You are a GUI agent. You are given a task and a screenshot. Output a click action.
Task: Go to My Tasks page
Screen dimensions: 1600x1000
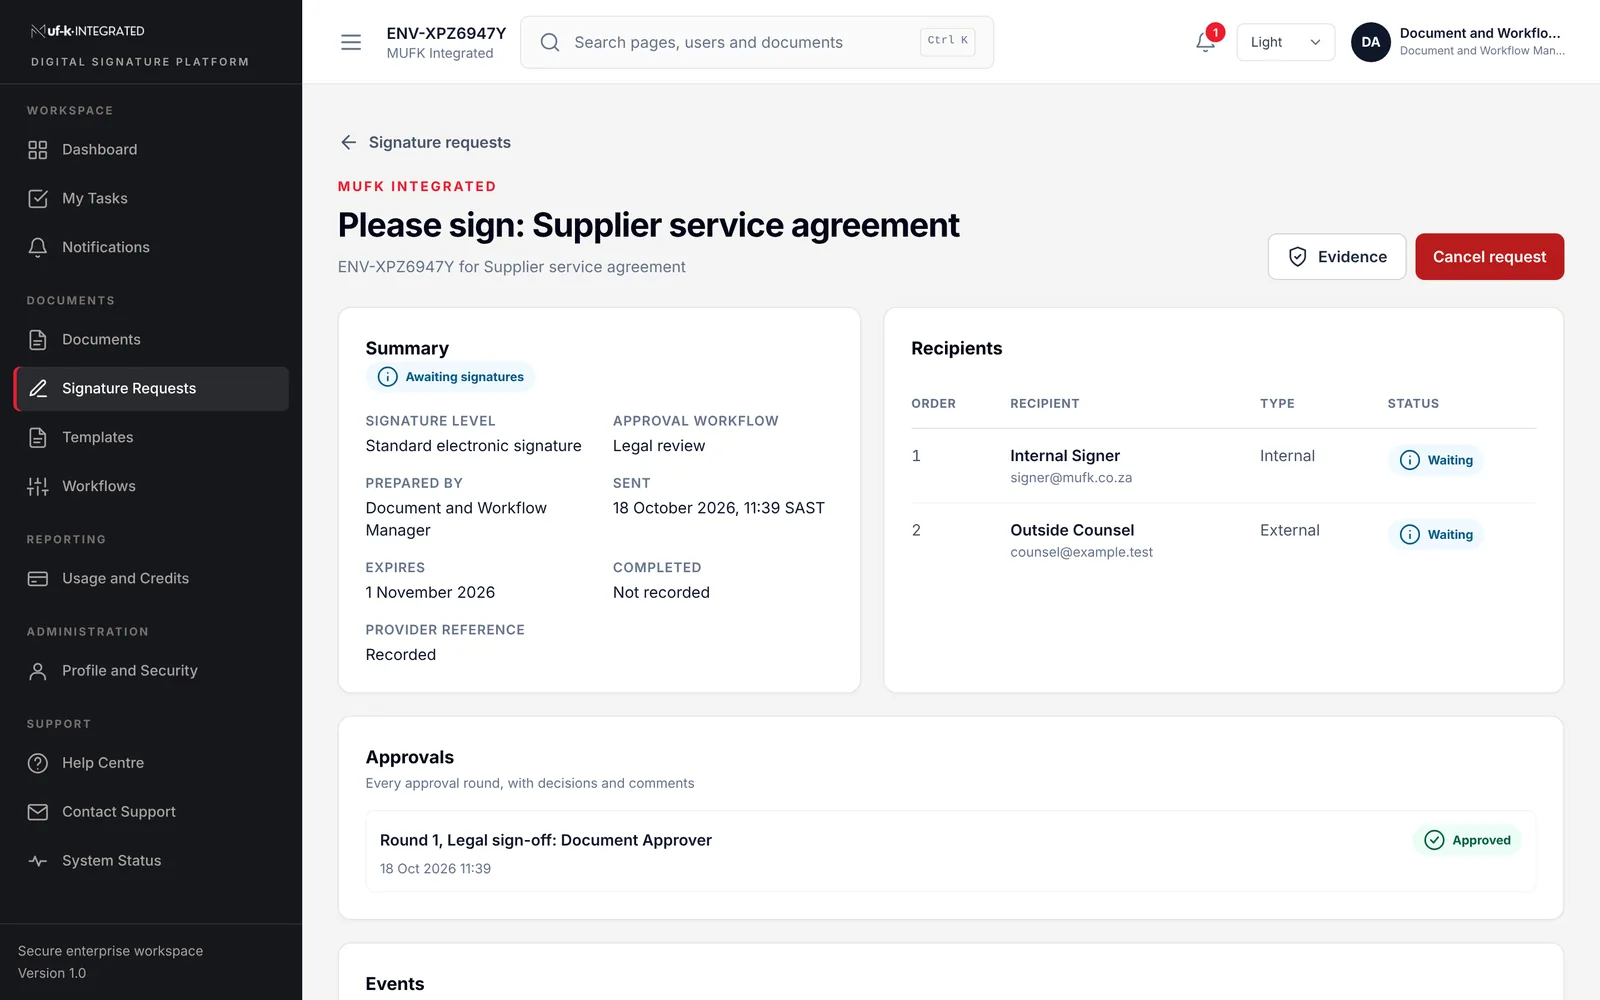[x=151, y=199]
